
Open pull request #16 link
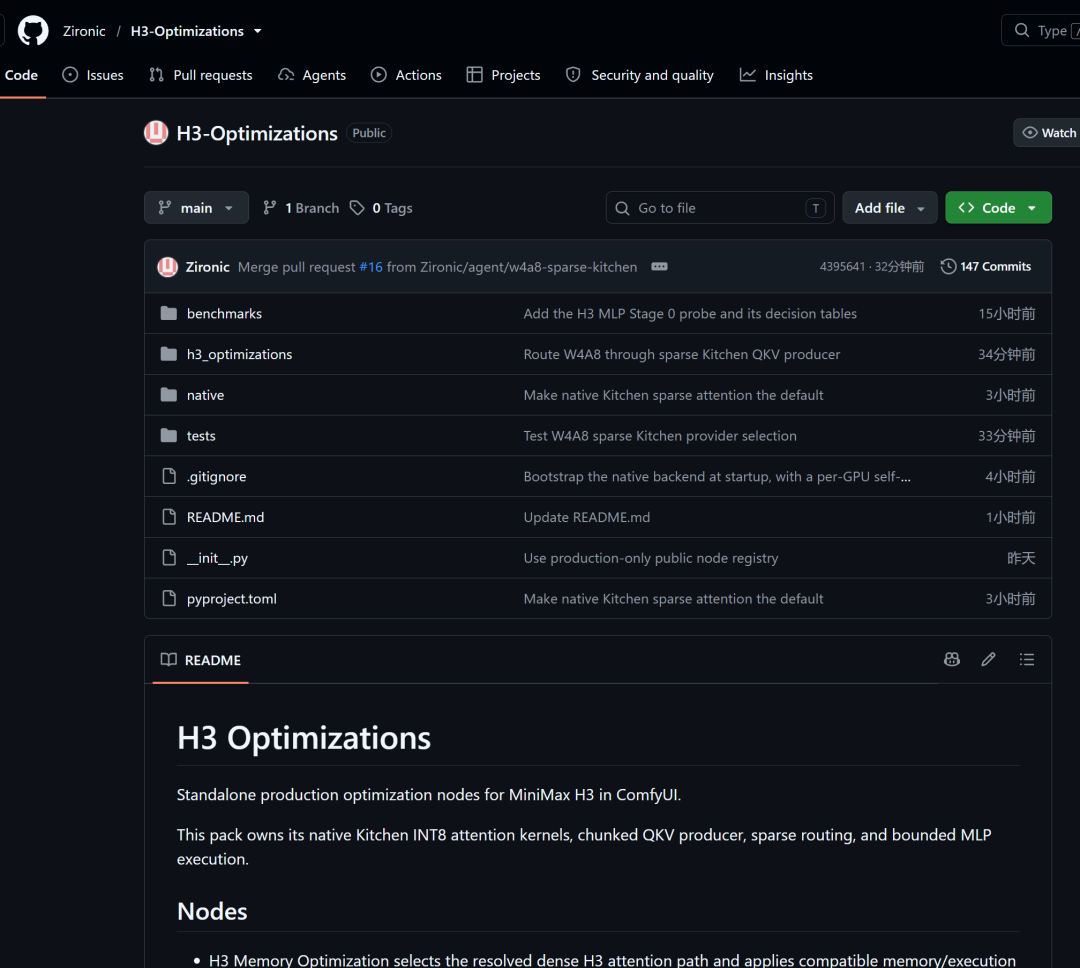pyautogui.click(x=371, y=267)
